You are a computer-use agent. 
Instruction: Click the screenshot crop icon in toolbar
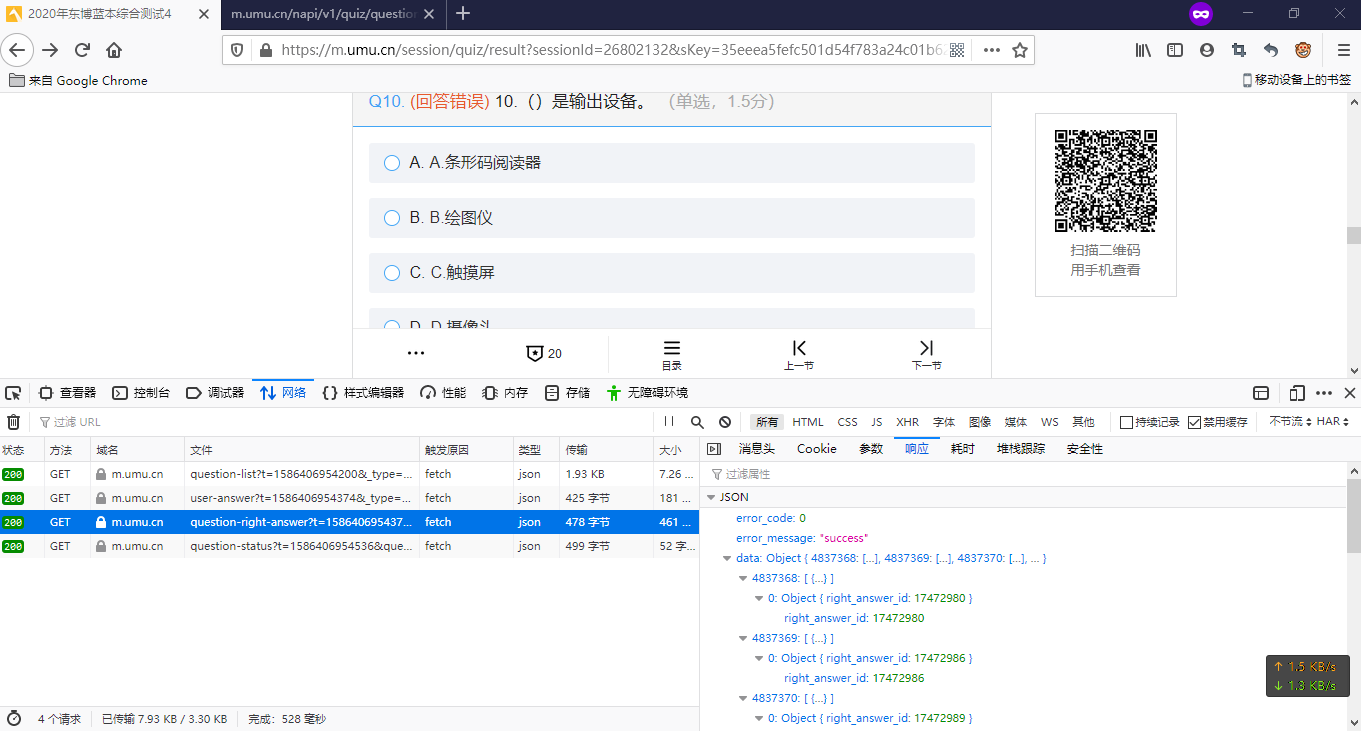coord(1239,50)
